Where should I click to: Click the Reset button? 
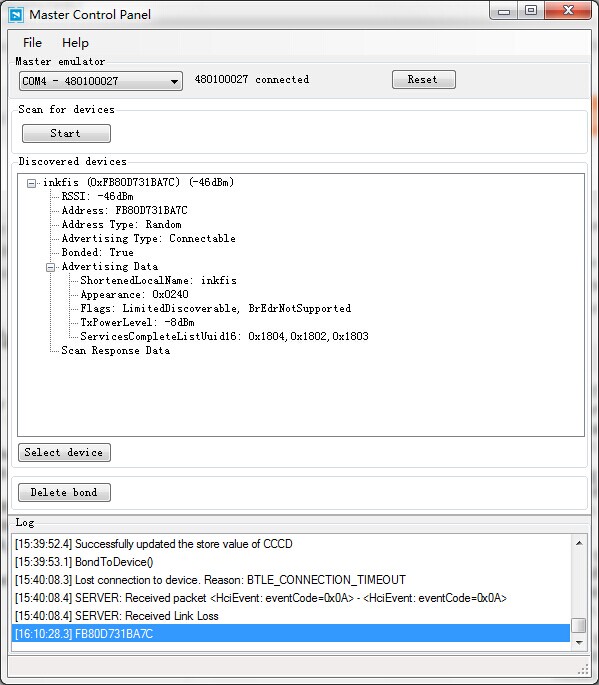[x=423, y=80]
